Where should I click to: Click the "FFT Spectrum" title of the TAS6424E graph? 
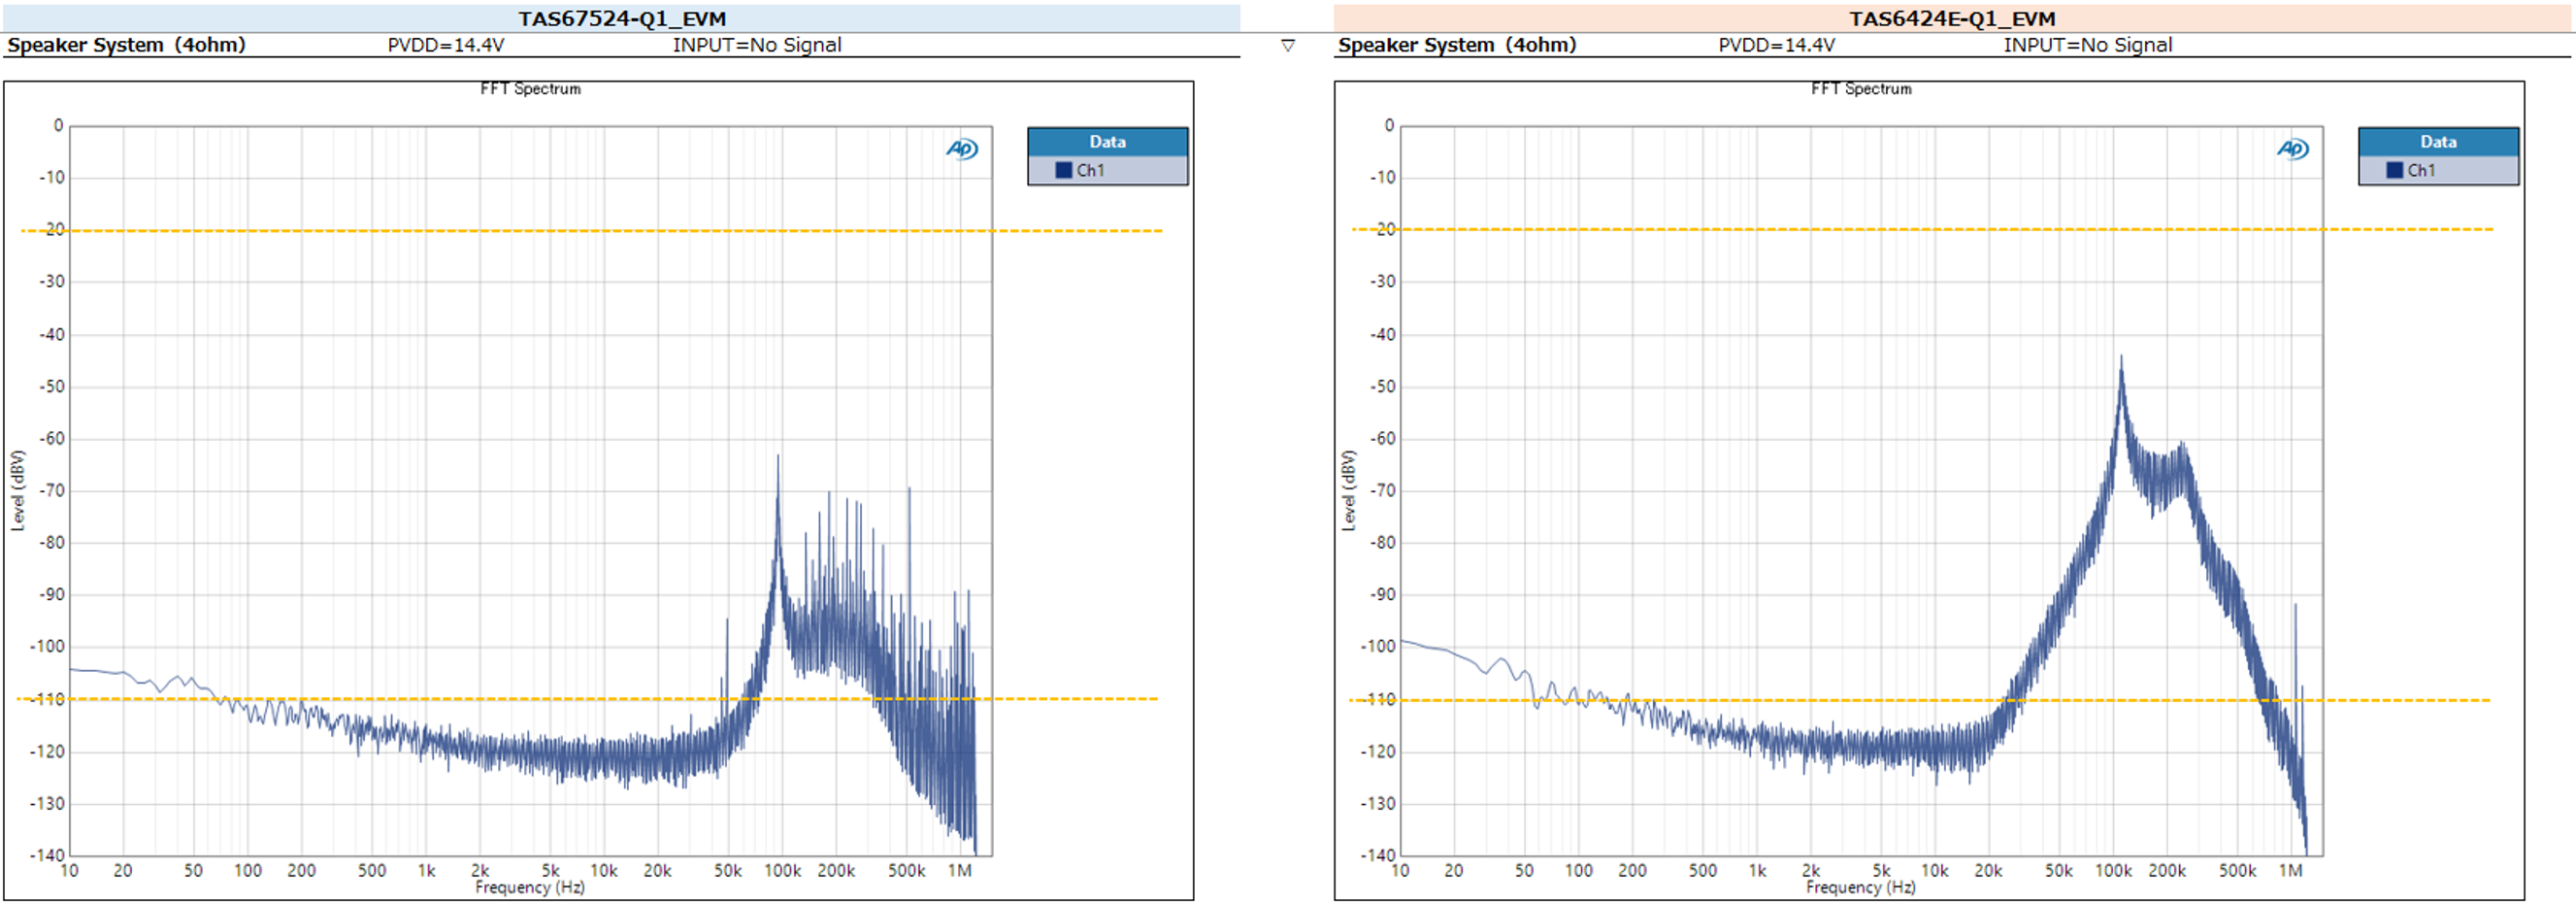coord(1861,89)
